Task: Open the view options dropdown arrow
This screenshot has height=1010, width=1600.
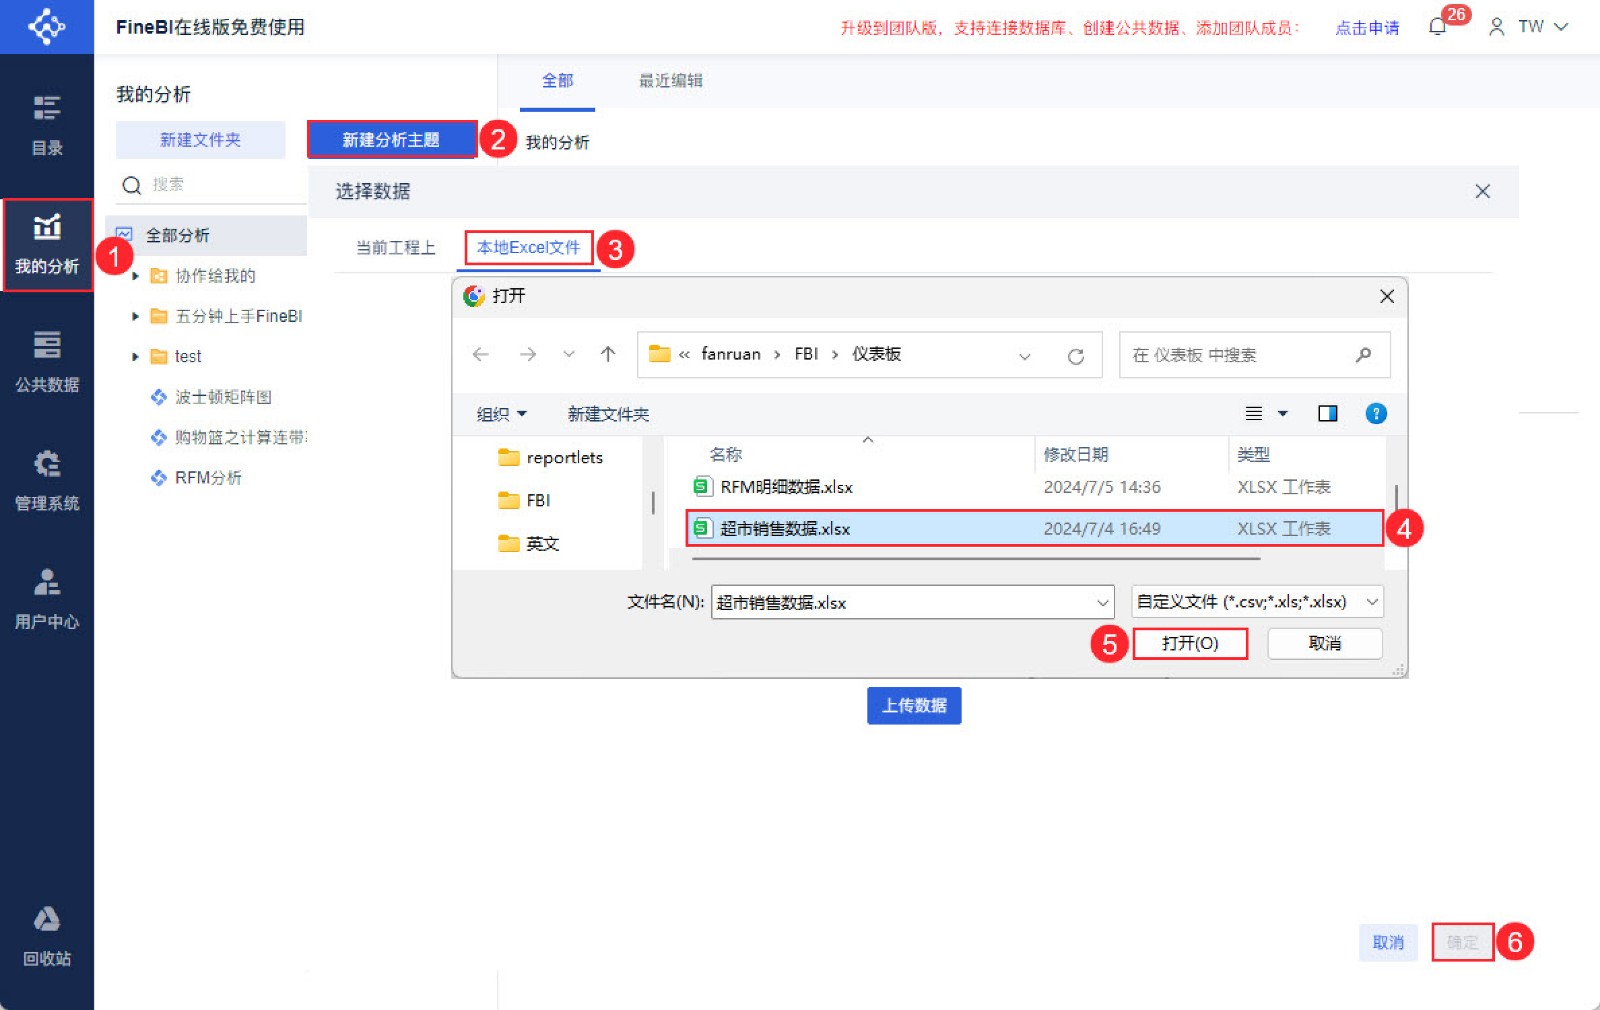Action: [x=1282, y=414]
